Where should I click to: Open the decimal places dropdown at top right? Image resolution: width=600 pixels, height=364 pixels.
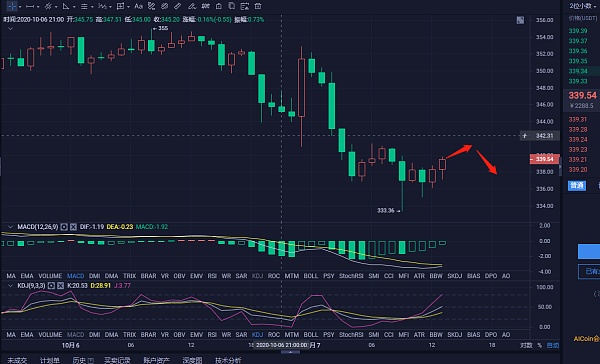pyautogui.click(x=583, y=6)
